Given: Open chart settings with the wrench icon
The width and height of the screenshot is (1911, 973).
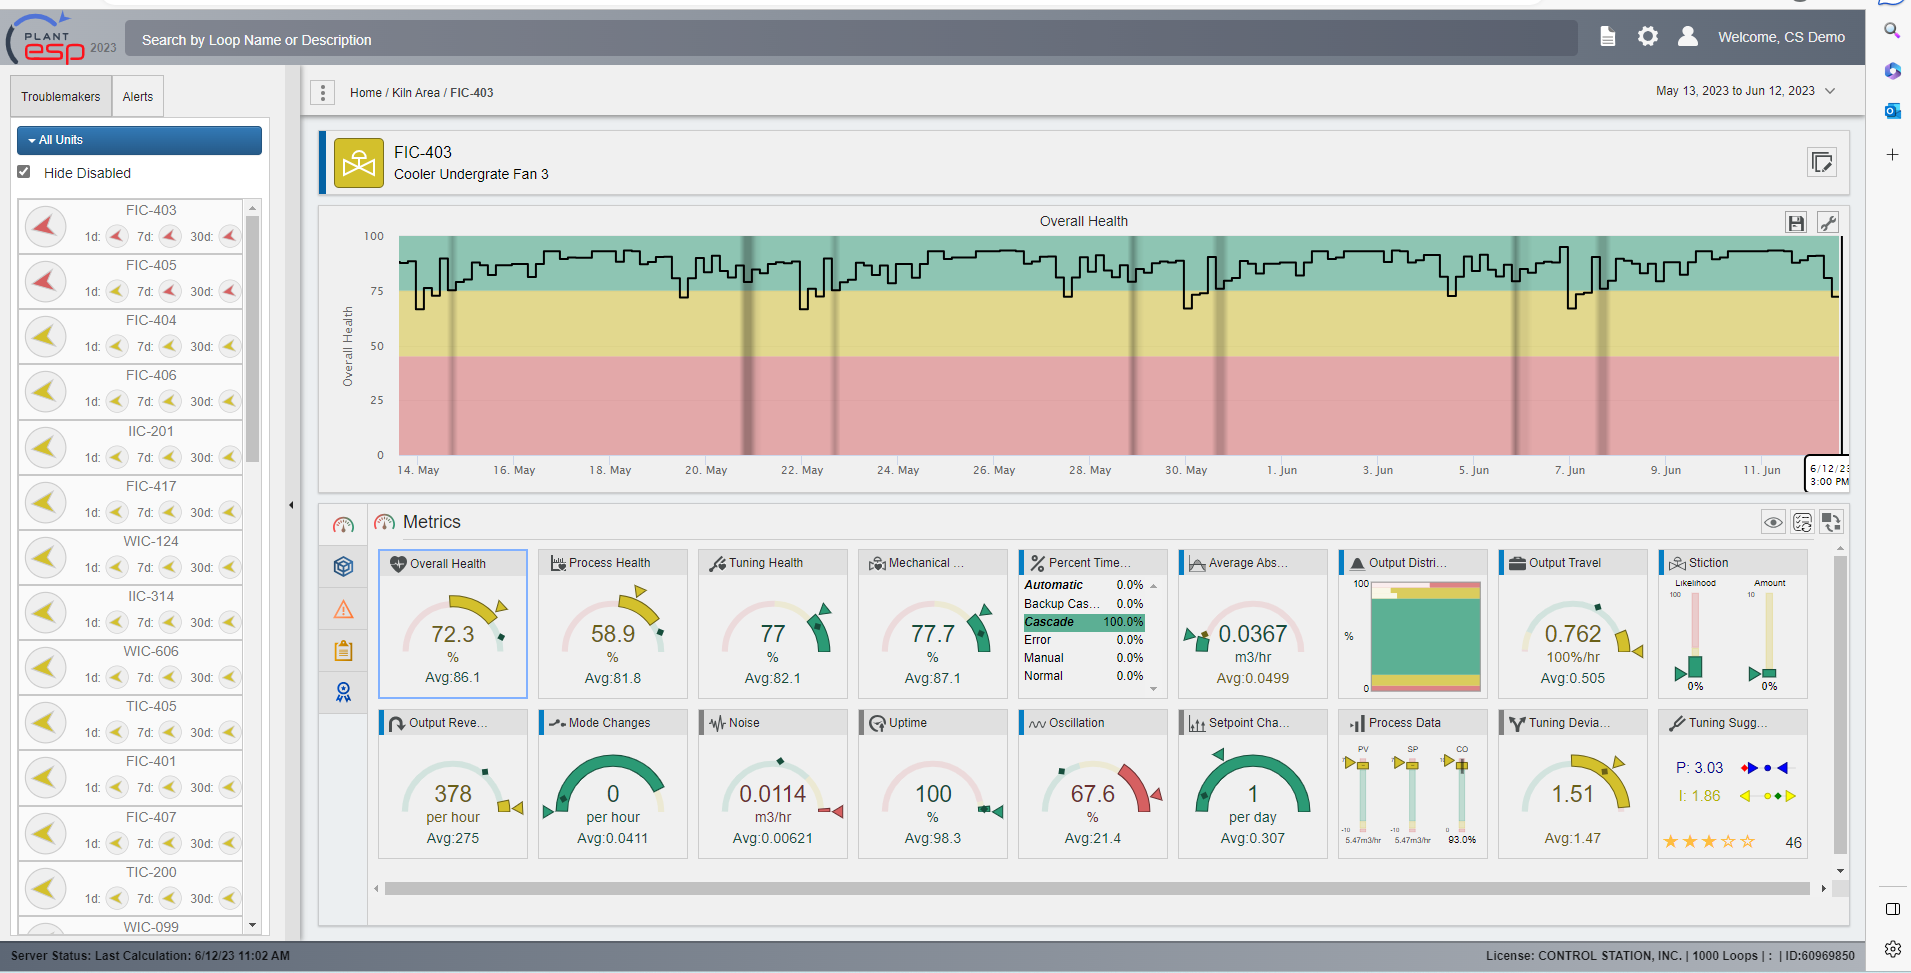Looking at the screenshot, I should 1828,222.
